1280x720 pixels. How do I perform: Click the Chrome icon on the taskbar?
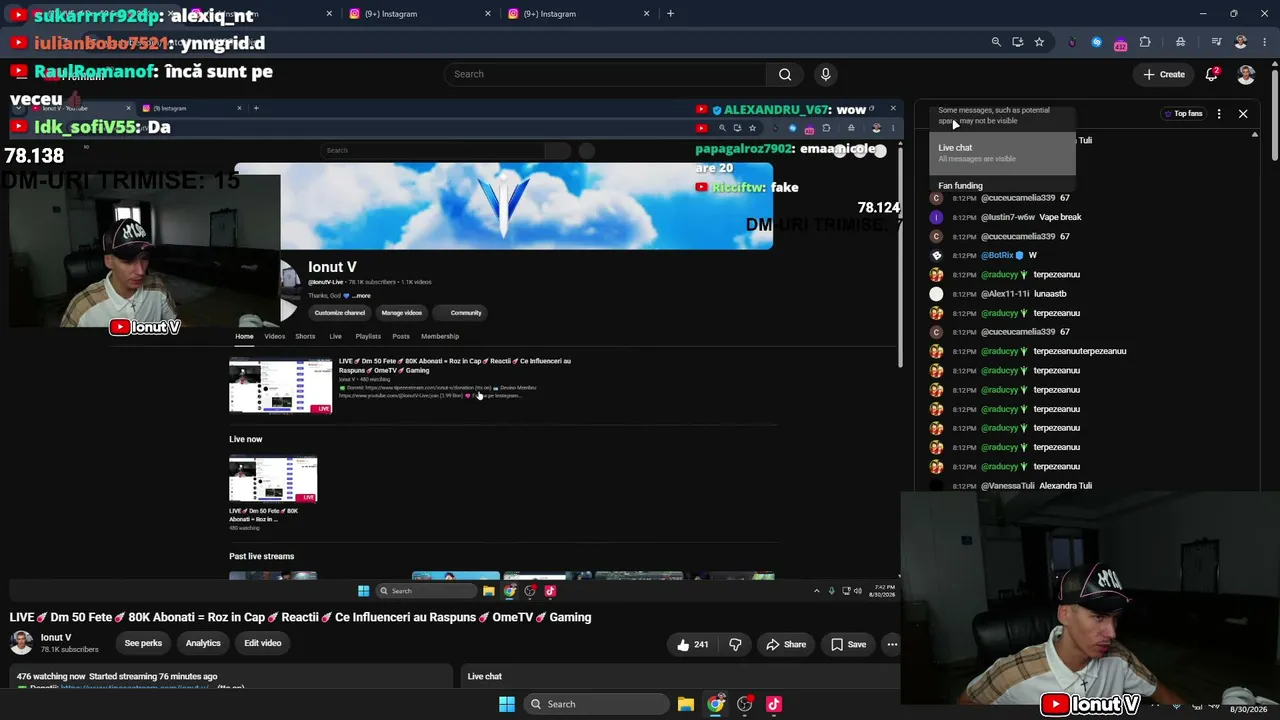click(715, 704)
